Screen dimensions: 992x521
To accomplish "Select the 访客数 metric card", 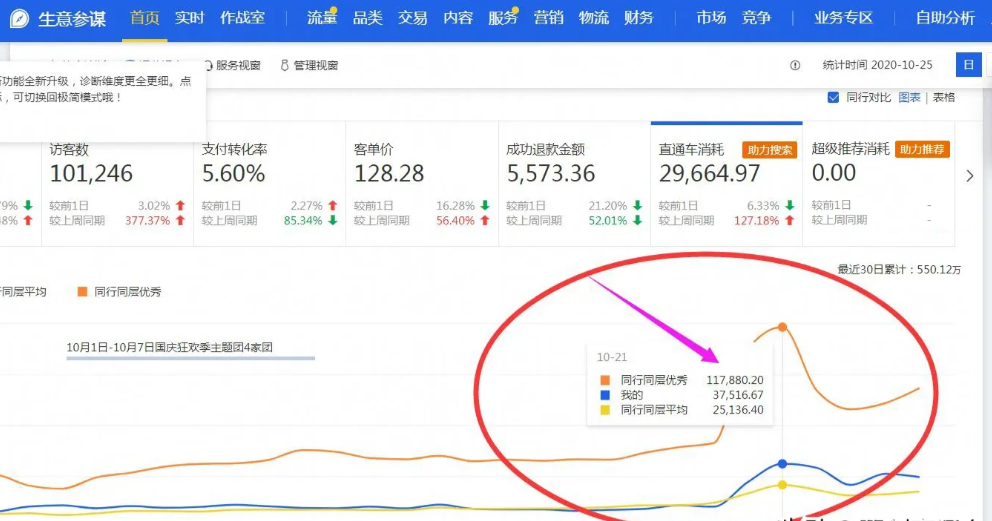I will [118, 184].
